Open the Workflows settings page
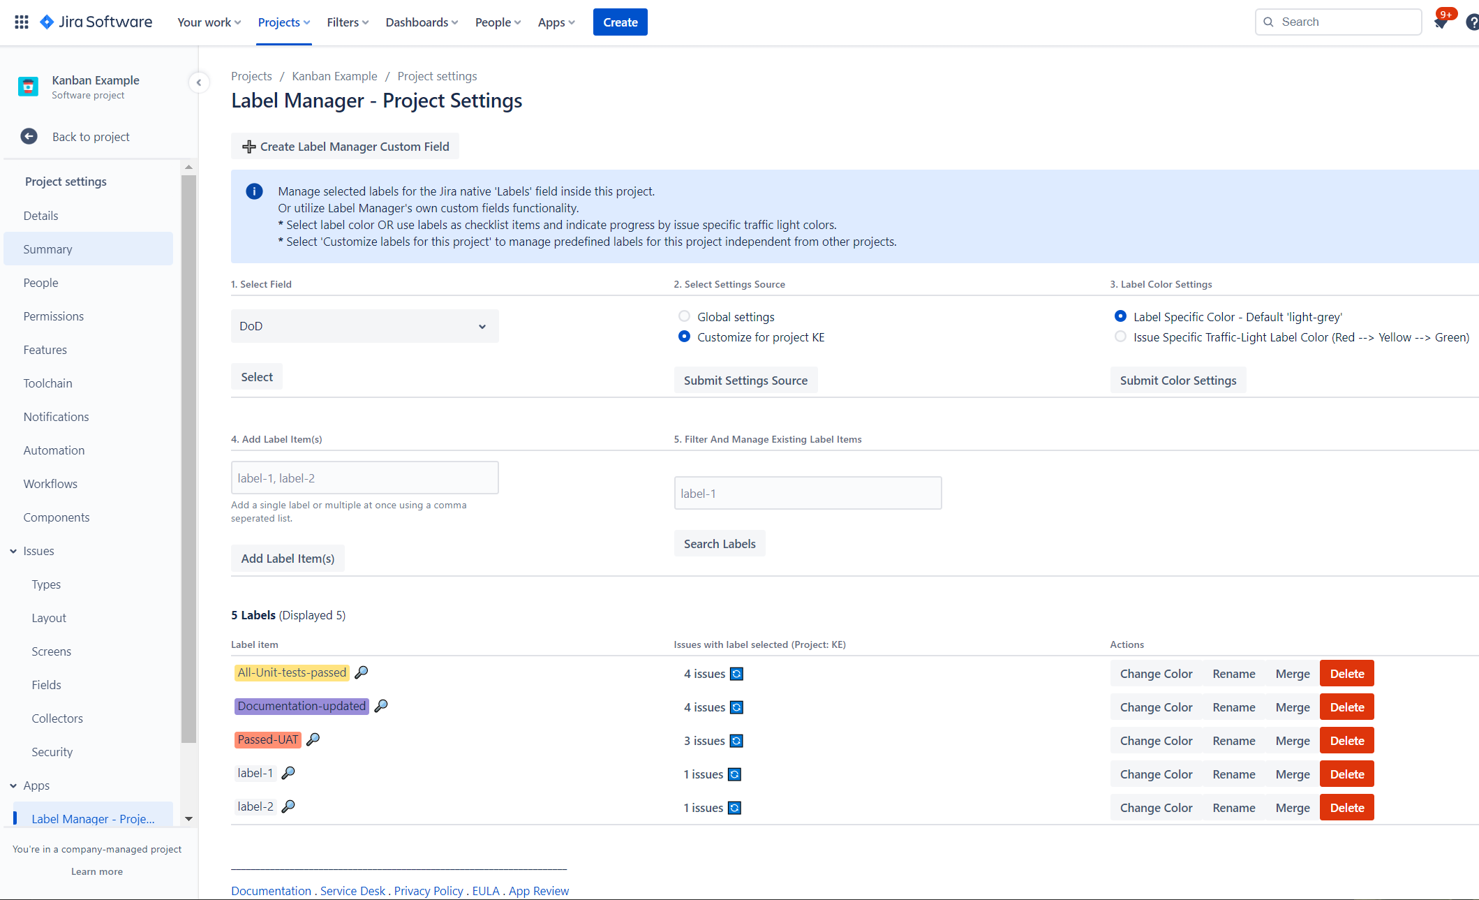Screen dimensions: 1479x900 tap(50, 484)
